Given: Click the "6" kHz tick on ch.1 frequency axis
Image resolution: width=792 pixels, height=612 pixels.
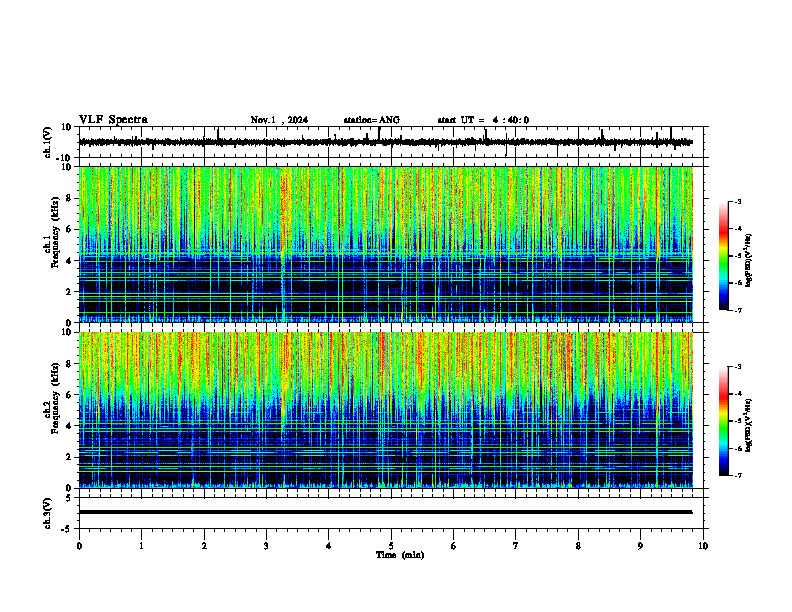Looking at the screenshot, I should pos(69,230).
